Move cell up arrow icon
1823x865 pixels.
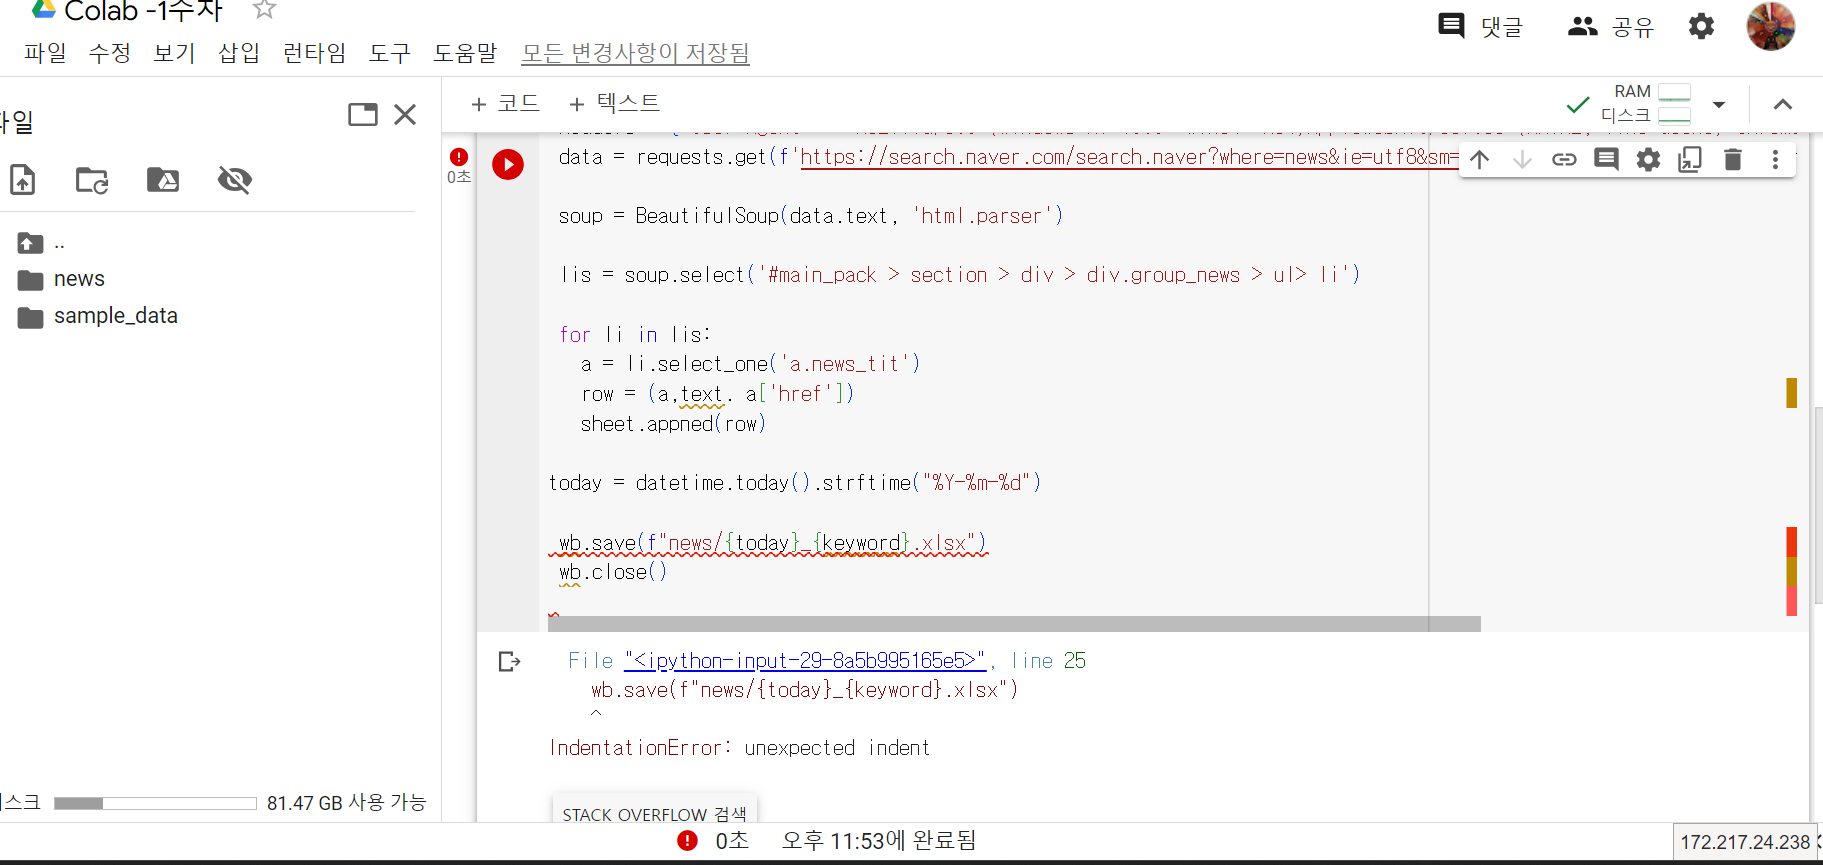(1480, 159)
